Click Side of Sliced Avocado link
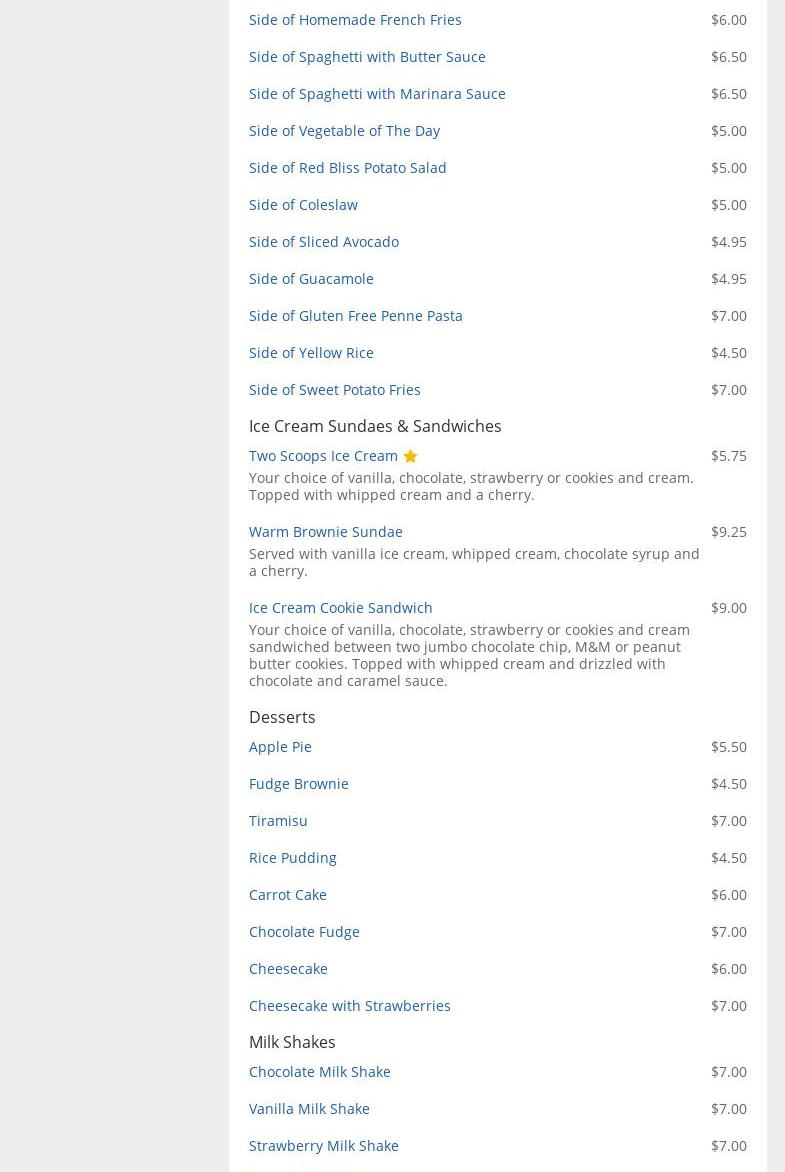The image size is (785, 1172). click(x=323, y=242)
